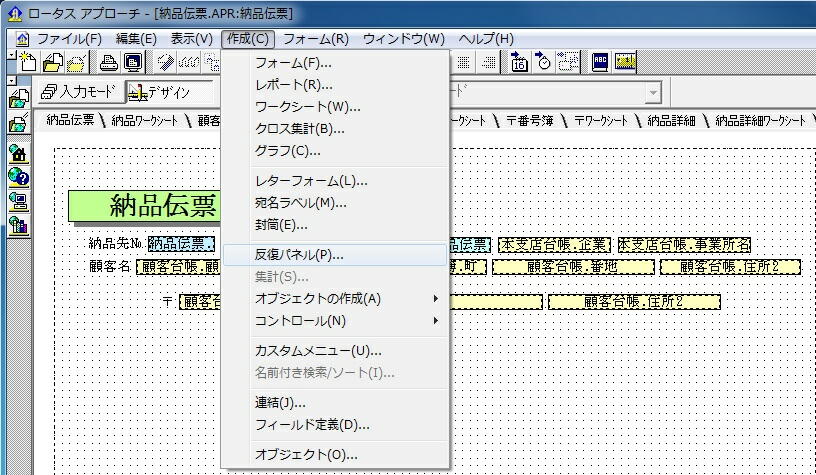Select the 顧客名 label text

110,266
